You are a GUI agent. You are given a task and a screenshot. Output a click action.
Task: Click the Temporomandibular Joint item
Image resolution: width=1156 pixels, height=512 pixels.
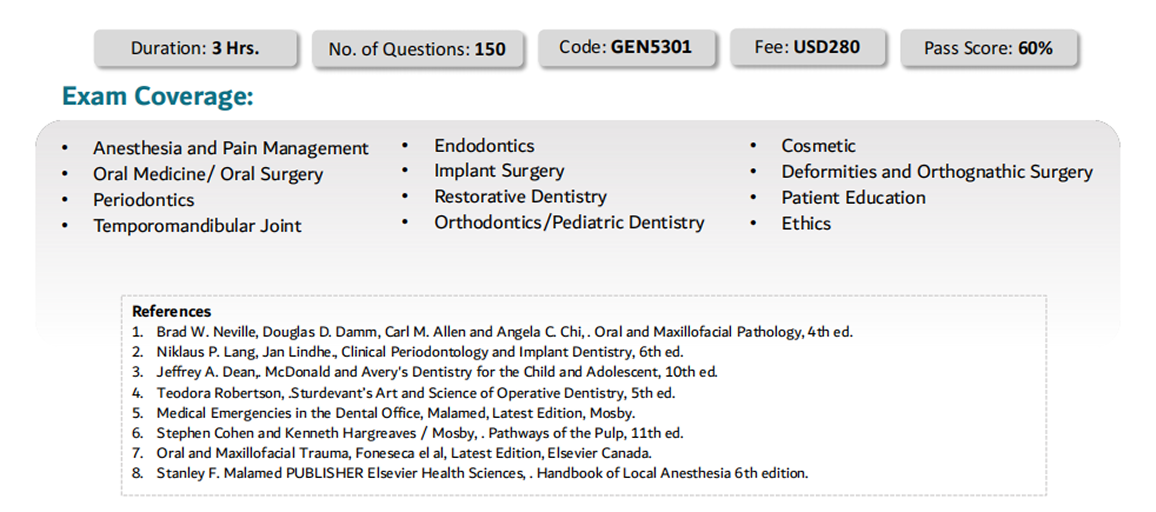[x=197, y=226]
